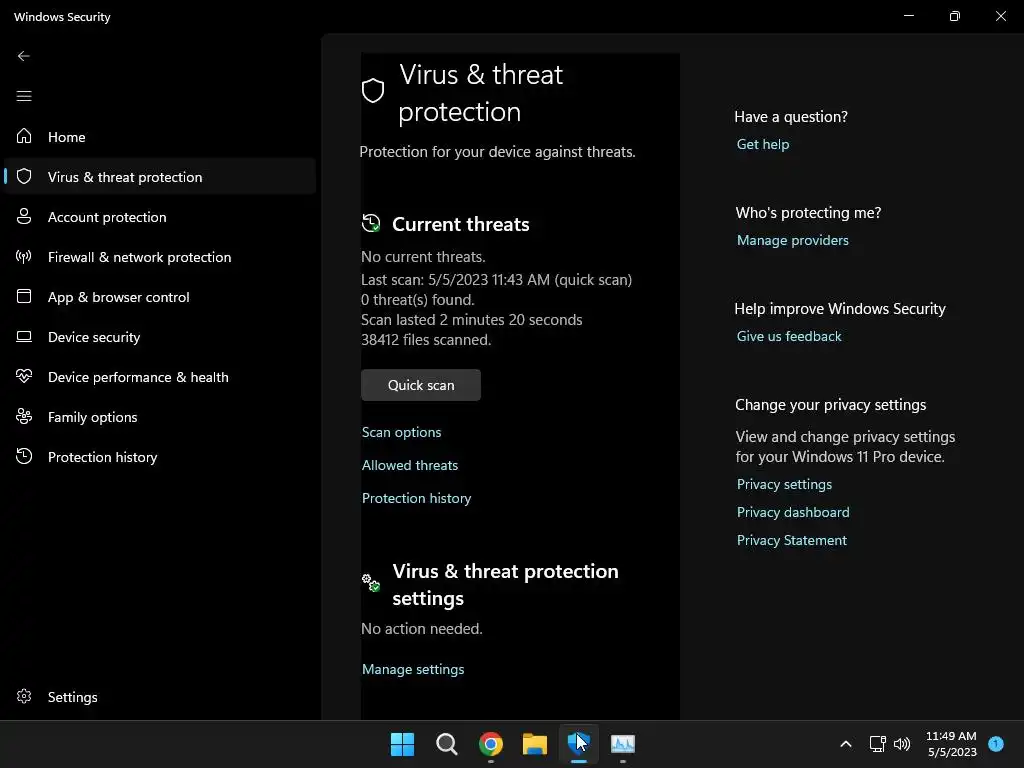
Task: Click the taskbar clock and date
Action: pyautogui.click(x=952, y=744)
